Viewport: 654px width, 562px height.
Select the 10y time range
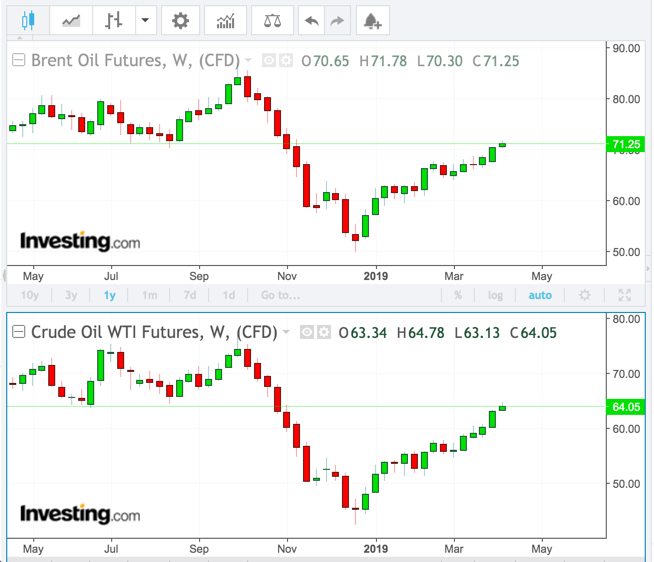click(29, 295)
